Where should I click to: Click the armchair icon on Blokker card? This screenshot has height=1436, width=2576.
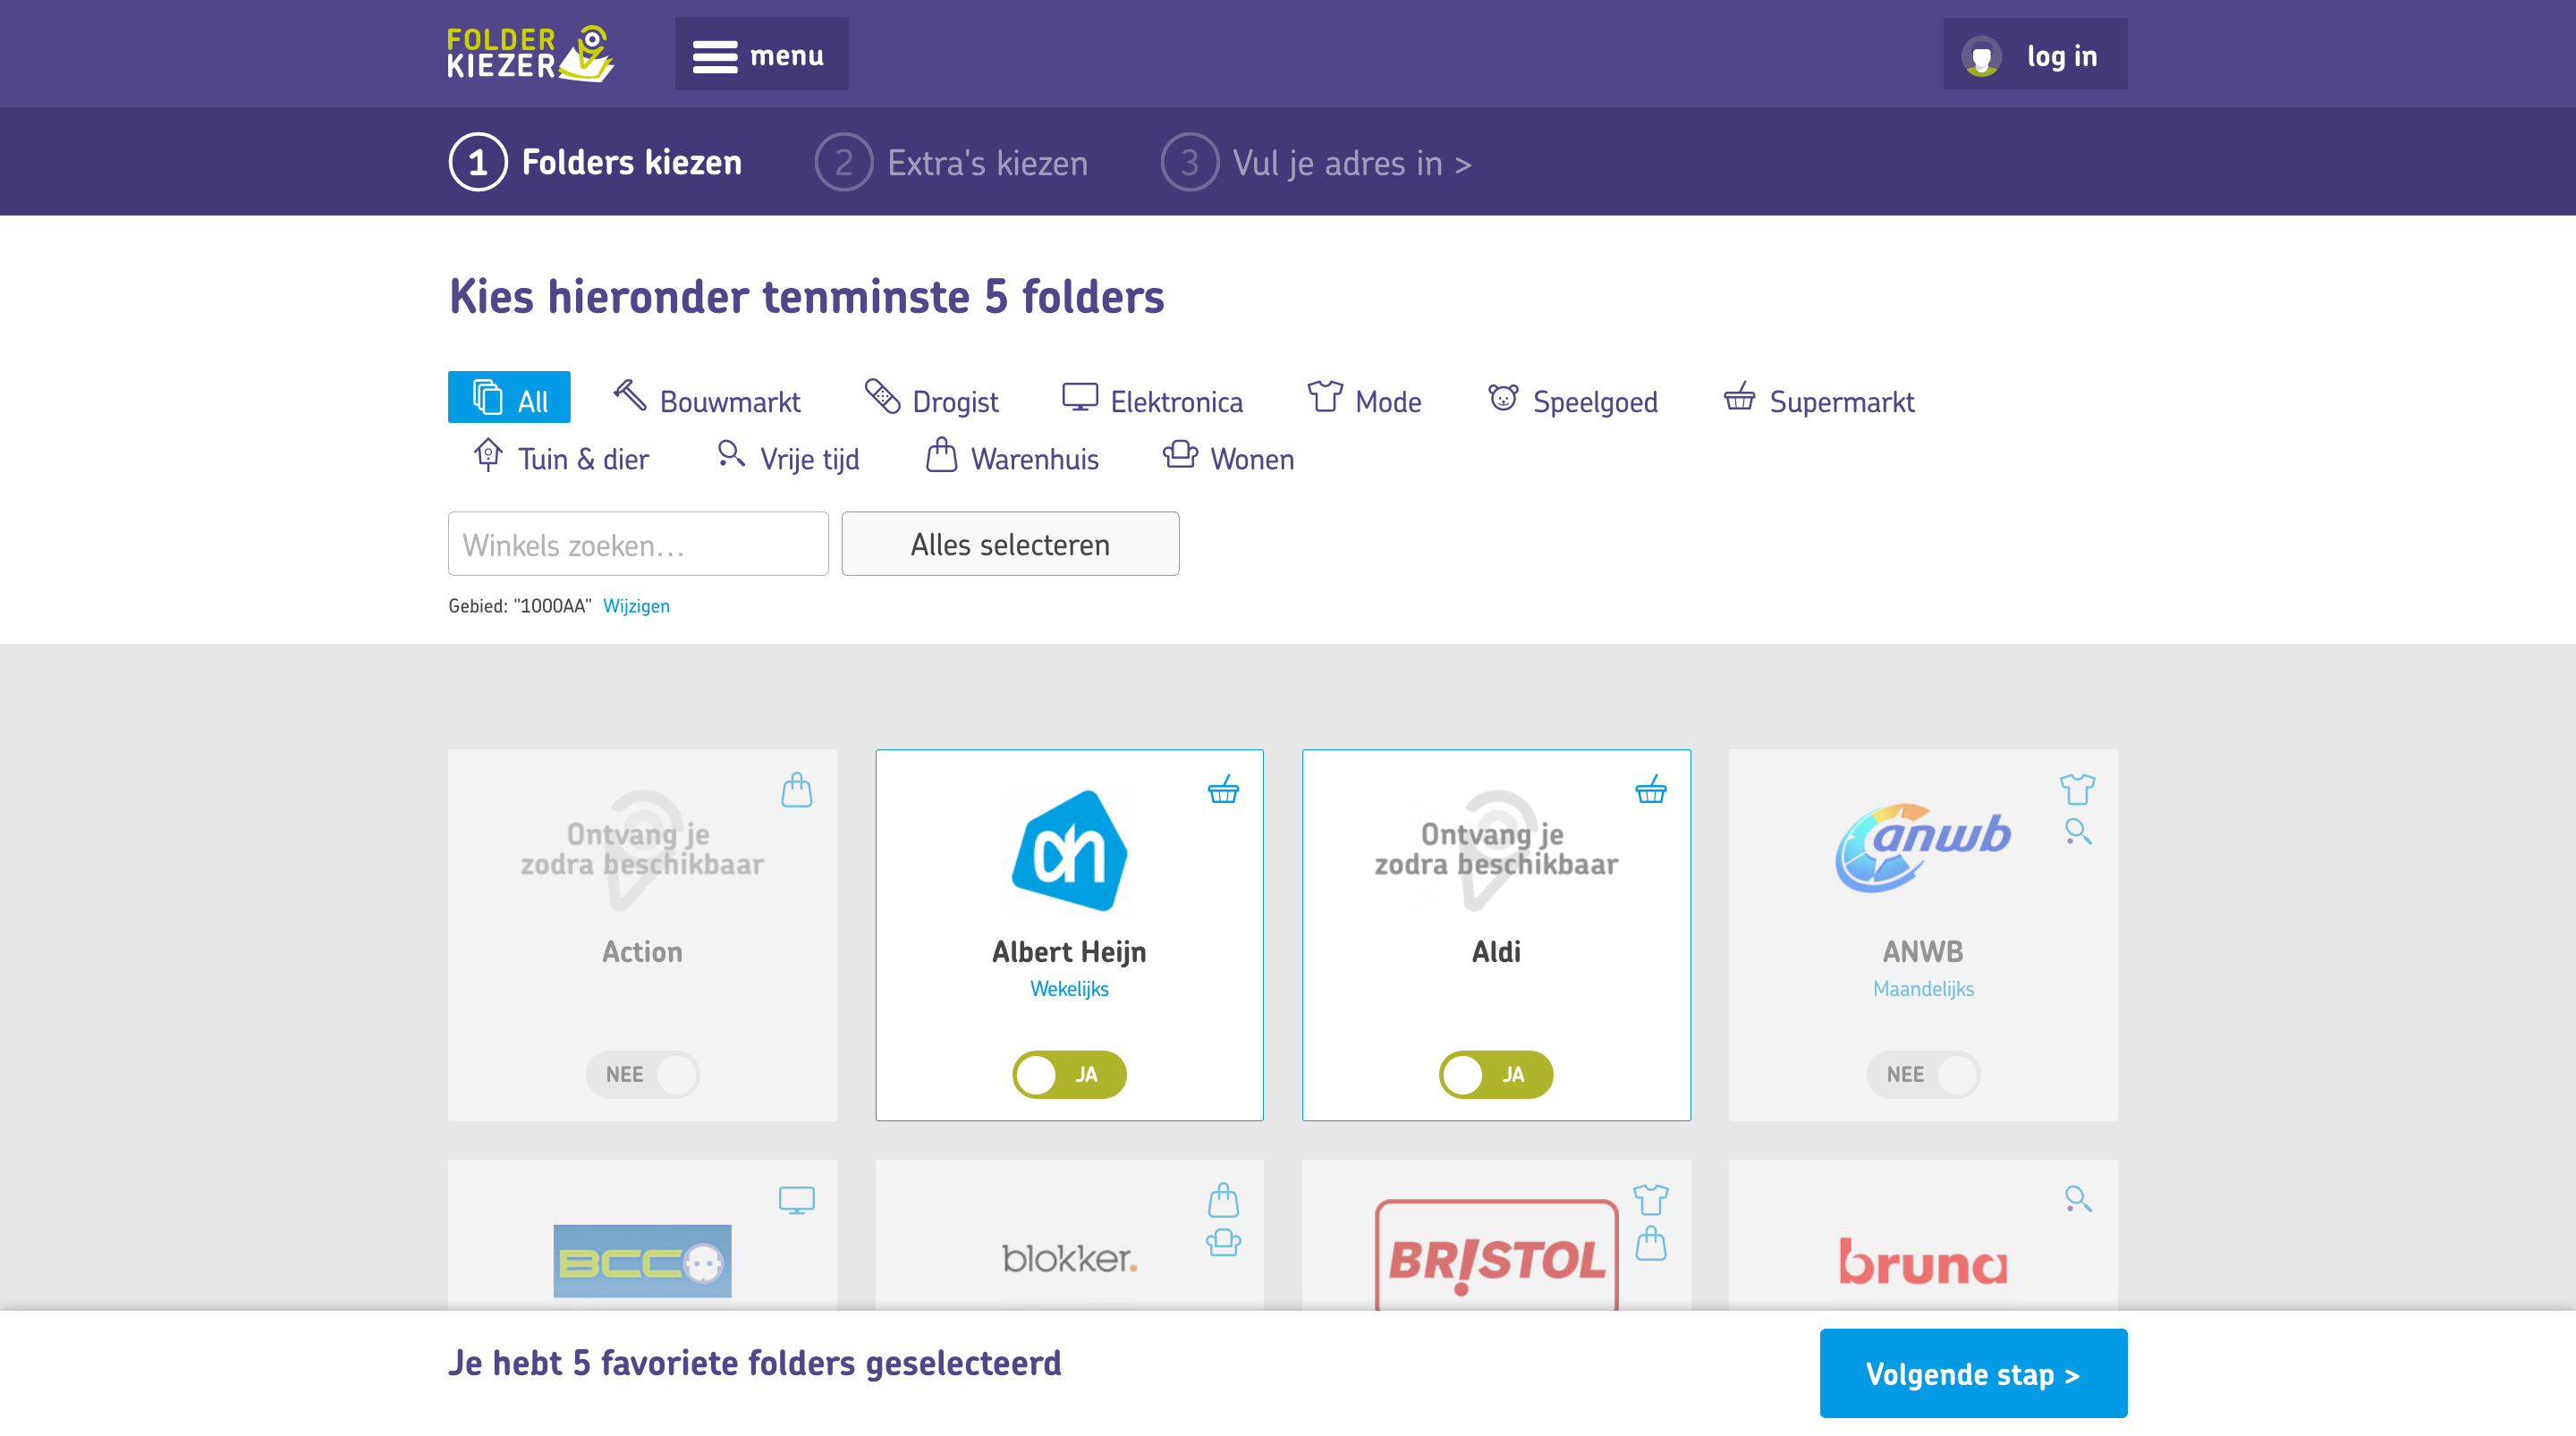tap(1223, 1242)
